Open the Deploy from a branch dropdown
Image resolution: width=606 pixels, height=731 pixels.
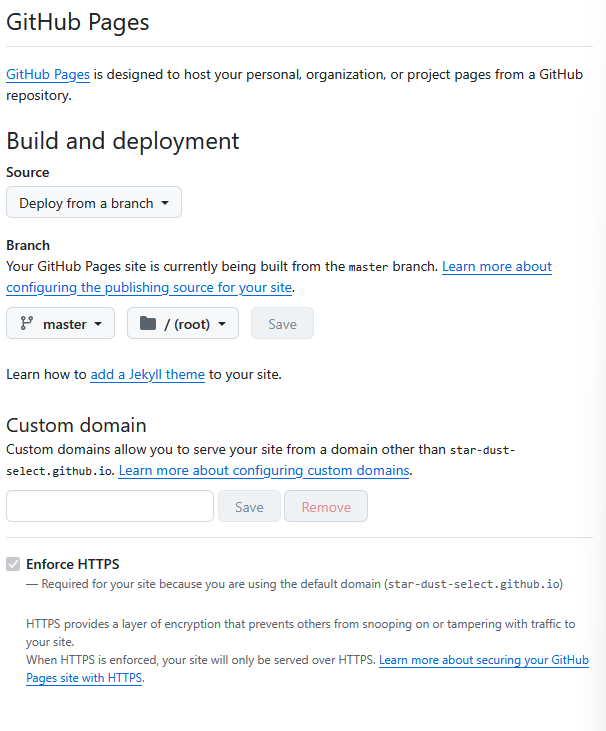(94, 202)
